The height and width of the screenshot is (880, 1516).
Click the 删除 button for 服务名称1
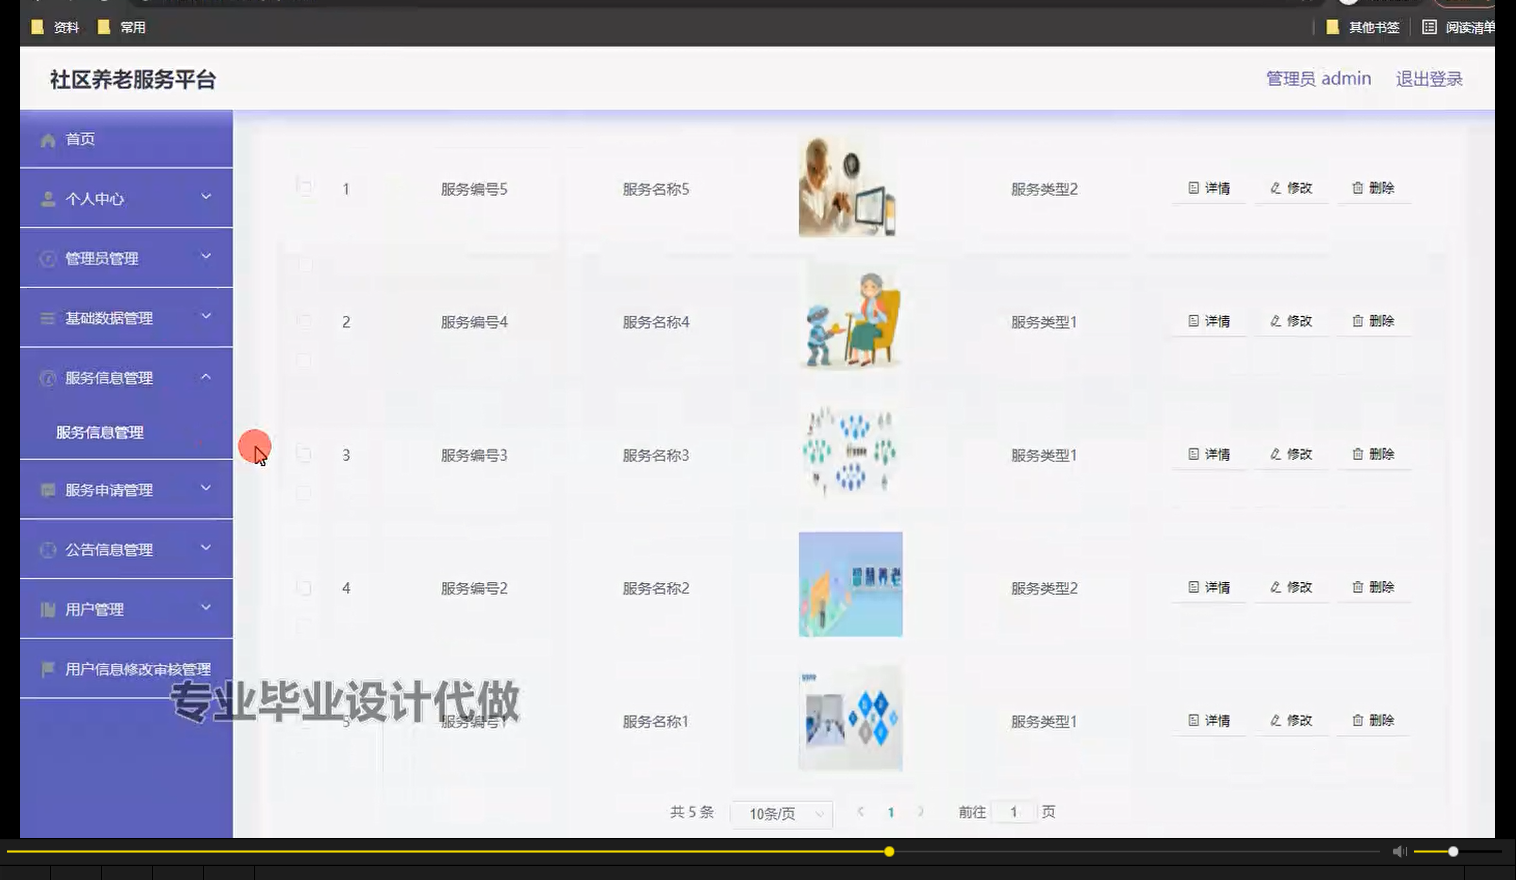[x=1374, y=720]
